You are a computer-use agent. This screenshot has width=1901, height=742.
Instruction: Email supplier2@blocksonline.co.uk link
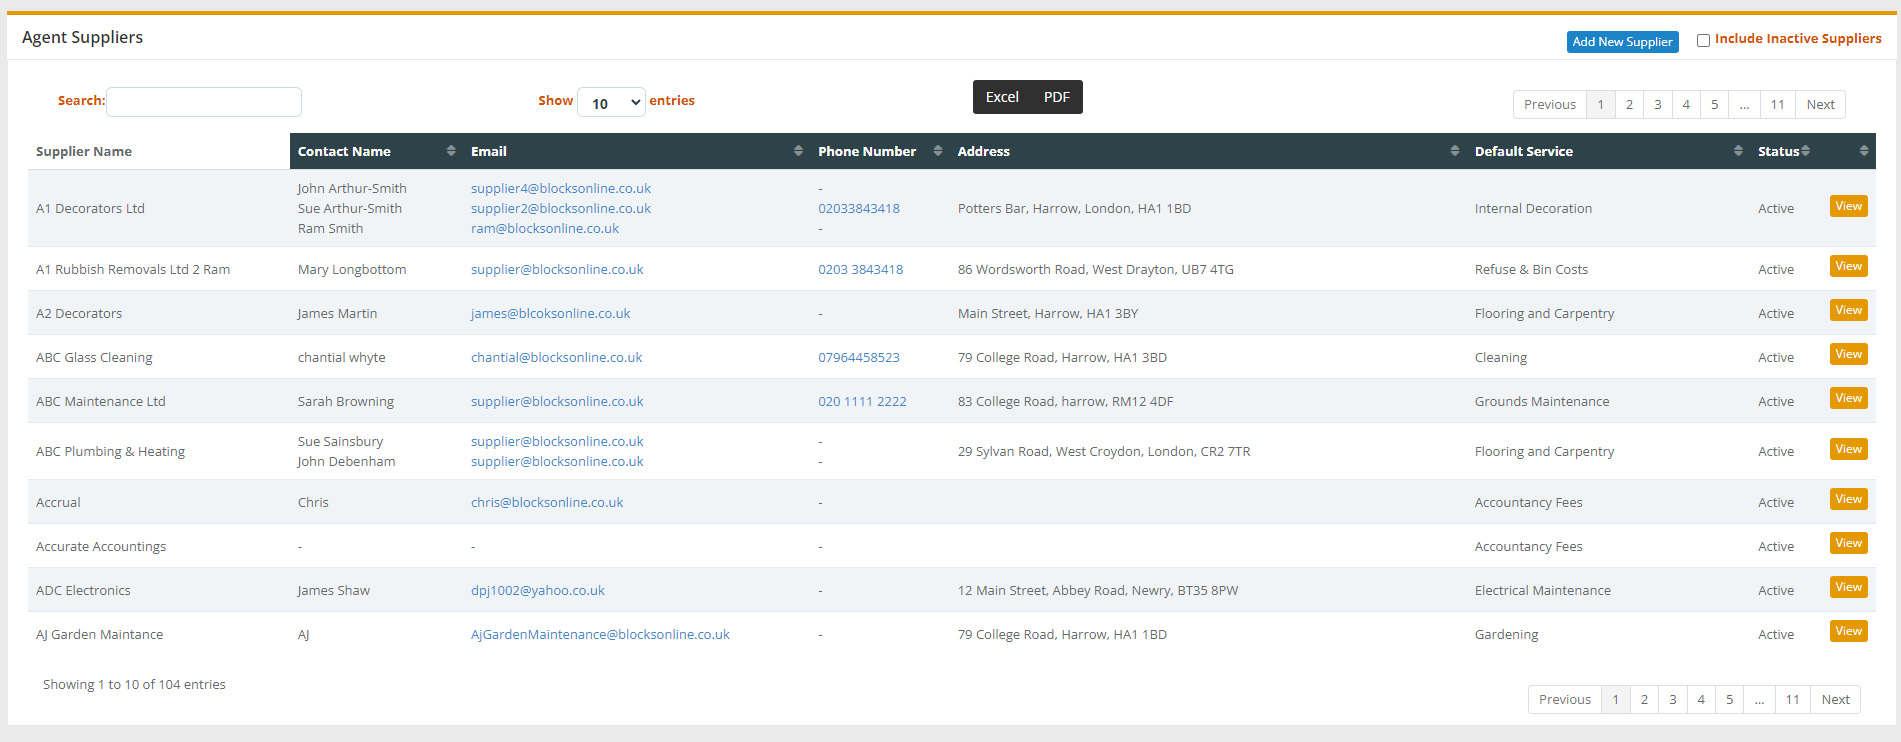click(561, 208)
